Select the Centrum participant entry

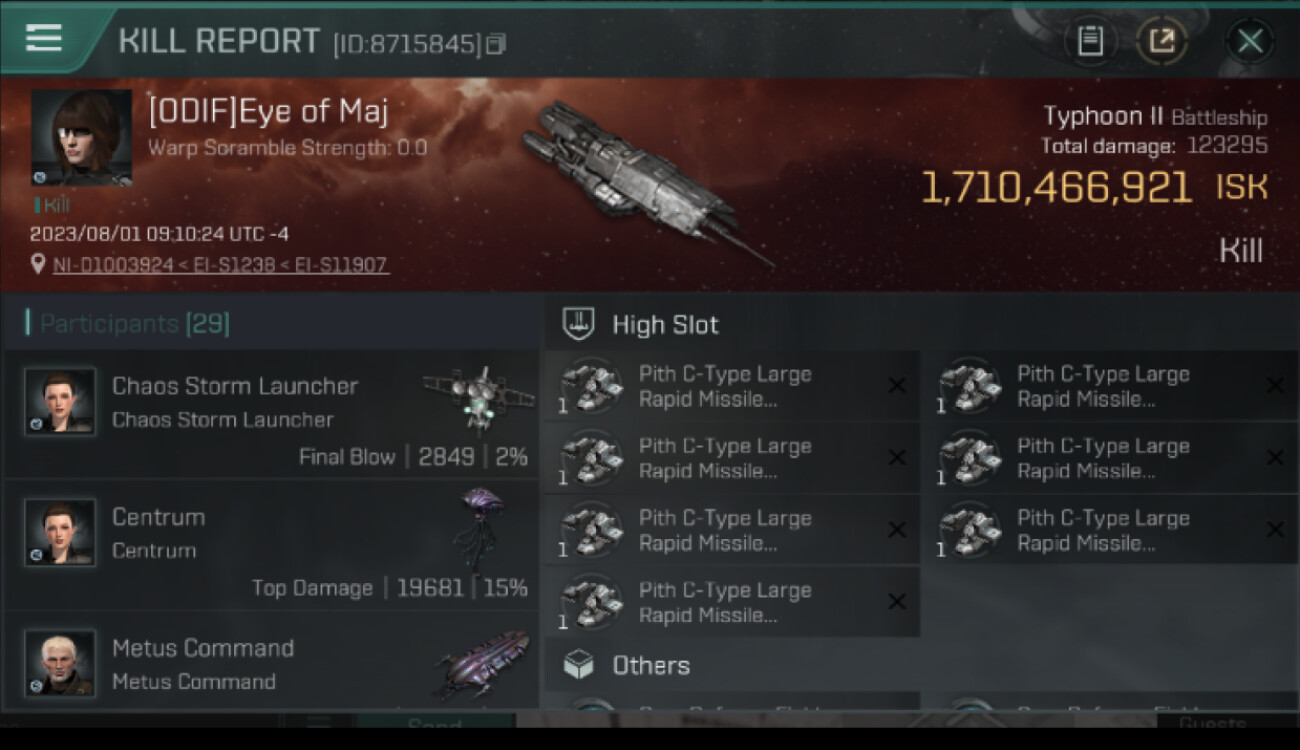(x=270, y=545)
